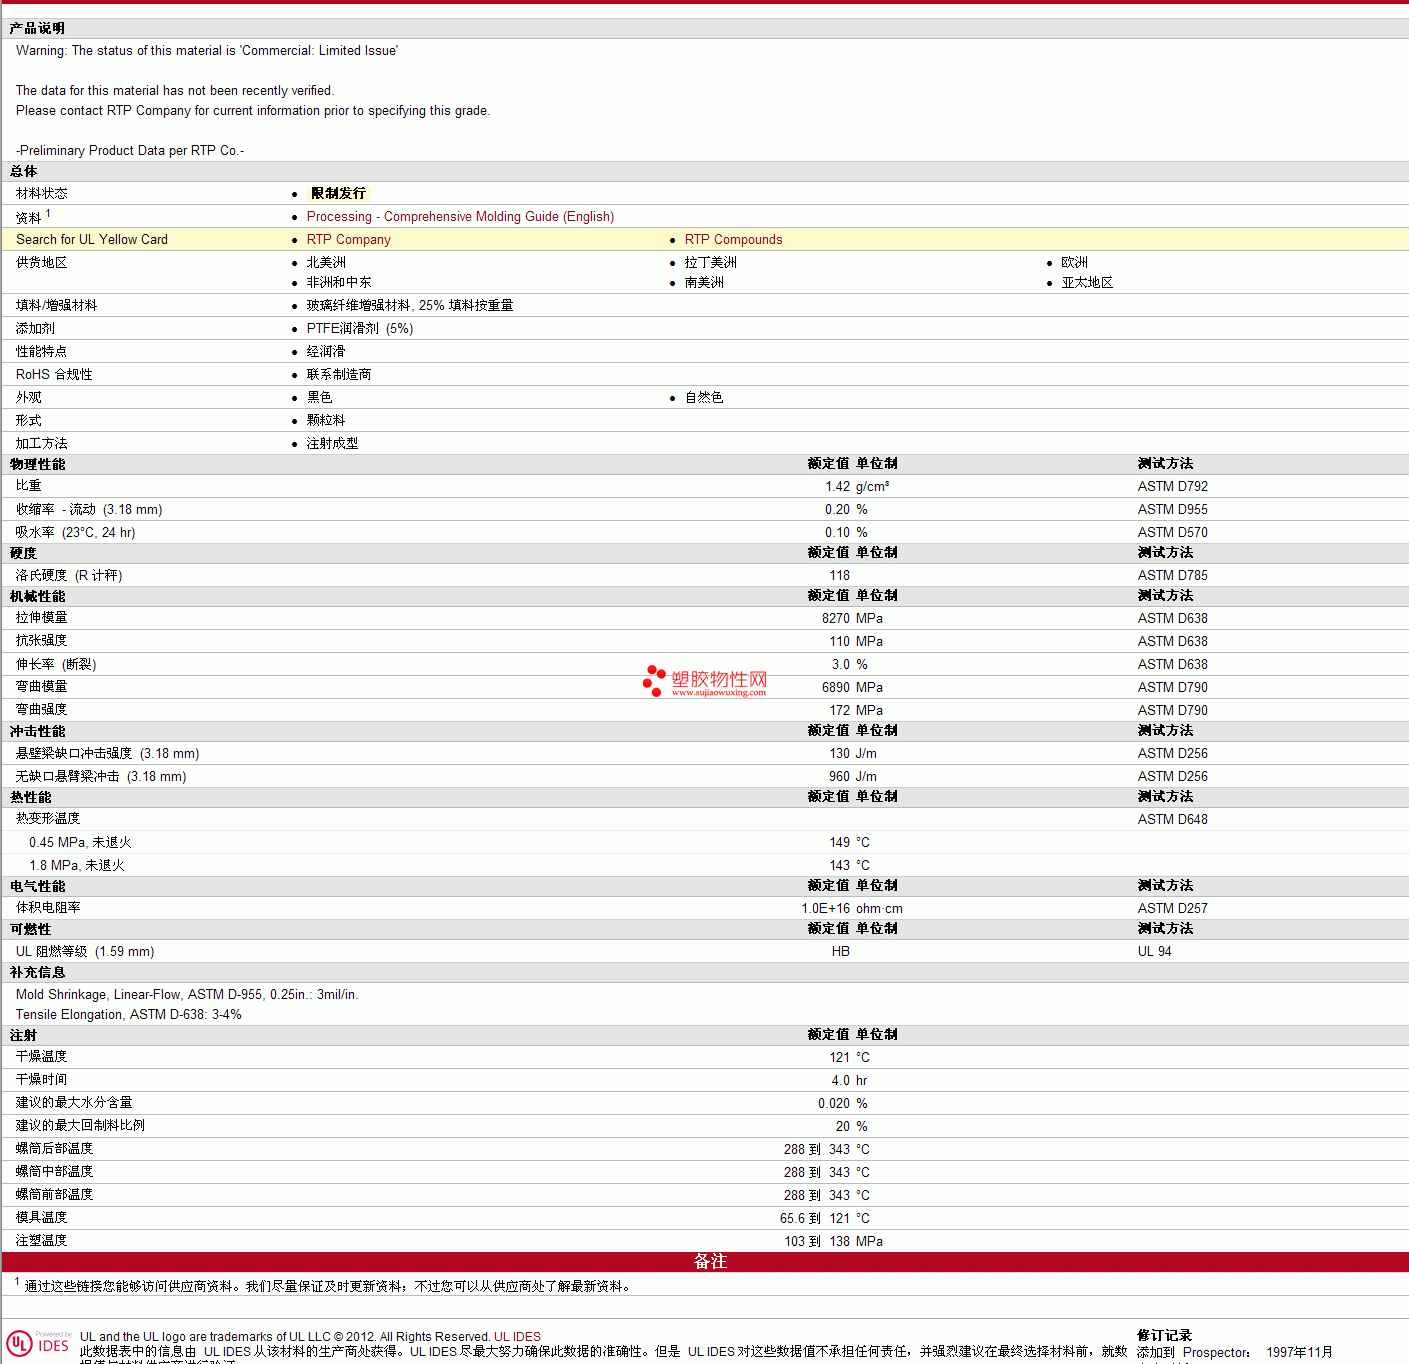Click the UL 94 test method text
This screenshot has height=1364, width=1409.
point(1154,952)
